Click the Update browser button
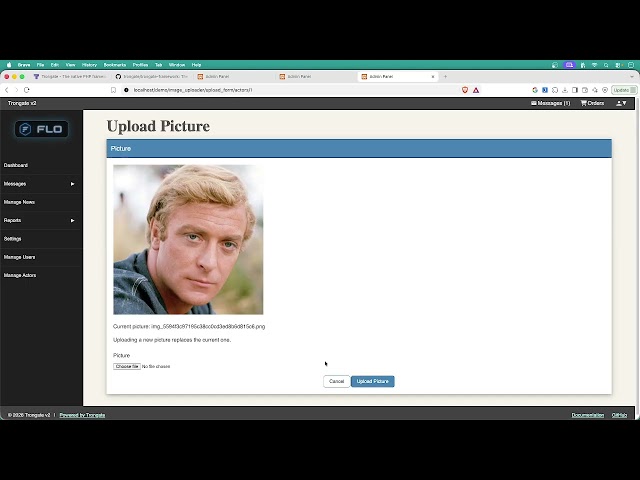 [624, 90]
